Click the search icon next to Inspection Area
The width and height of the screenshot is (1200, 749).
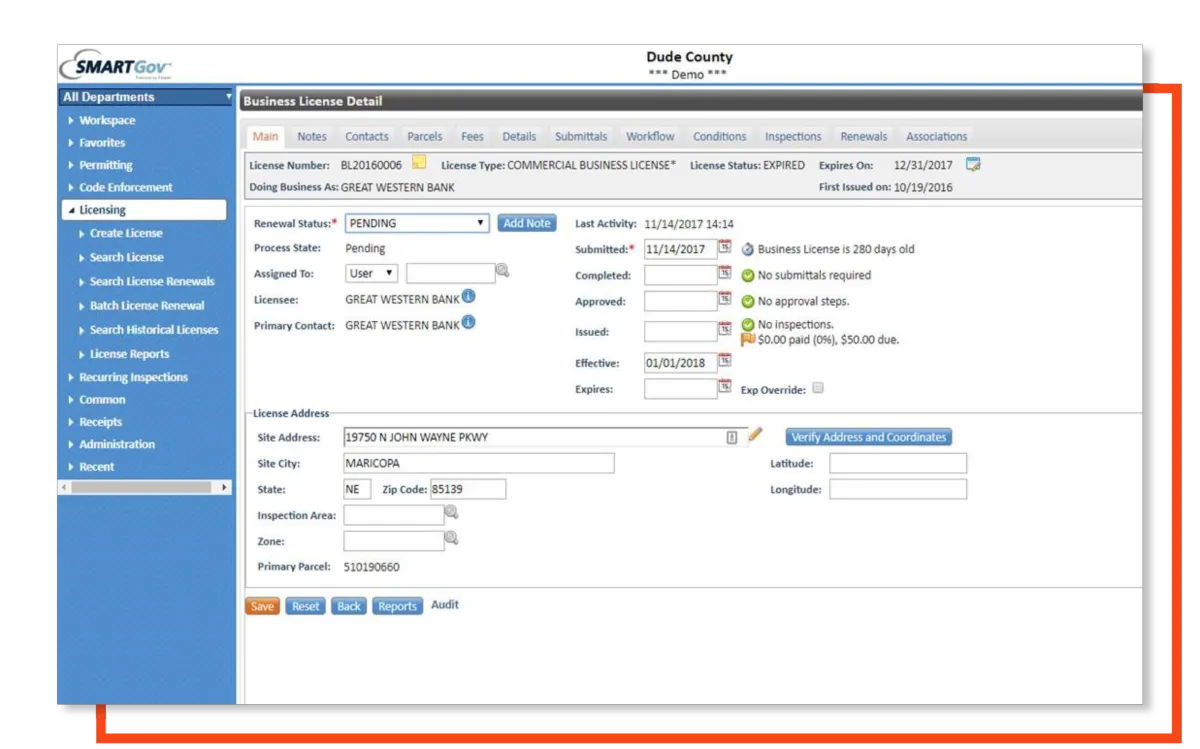coord(451,513)
